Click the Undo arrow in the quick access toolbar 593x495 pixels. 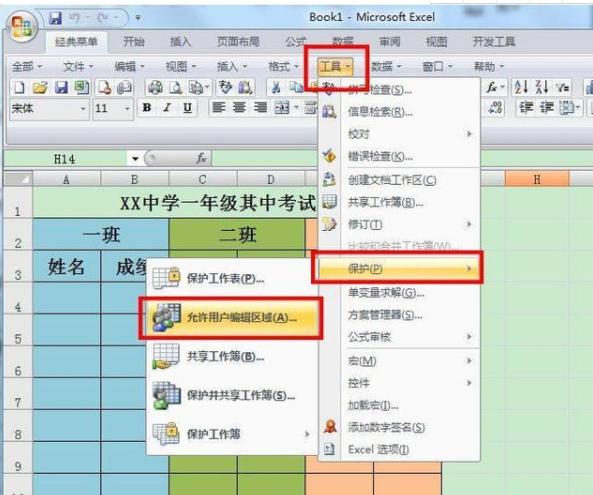[75, 17]
